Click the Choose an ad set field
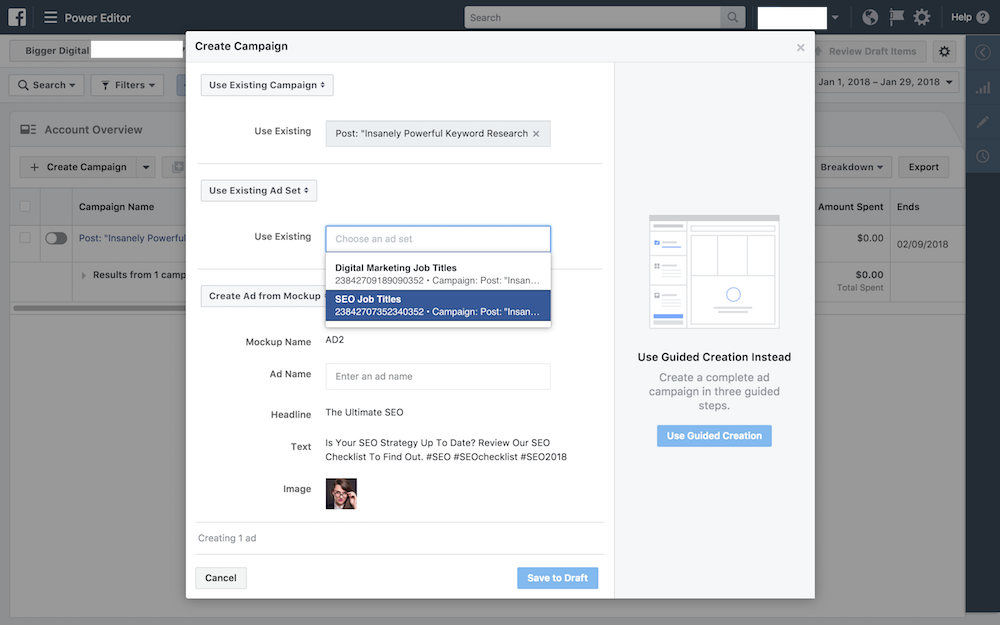The width and height of the screenshot is (1000, 625). (x=438, y=239)
